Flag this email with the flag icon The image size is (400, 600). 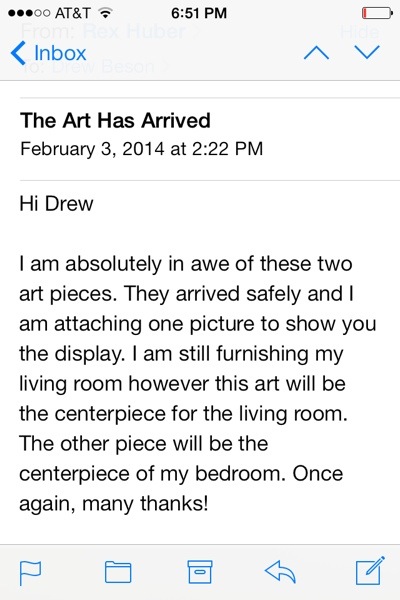[x=30, y=572]
